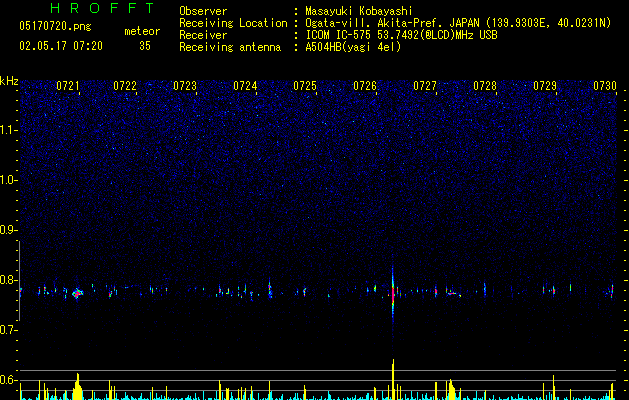Click the Observer label
629x400 pixels.
pos(203,11)
